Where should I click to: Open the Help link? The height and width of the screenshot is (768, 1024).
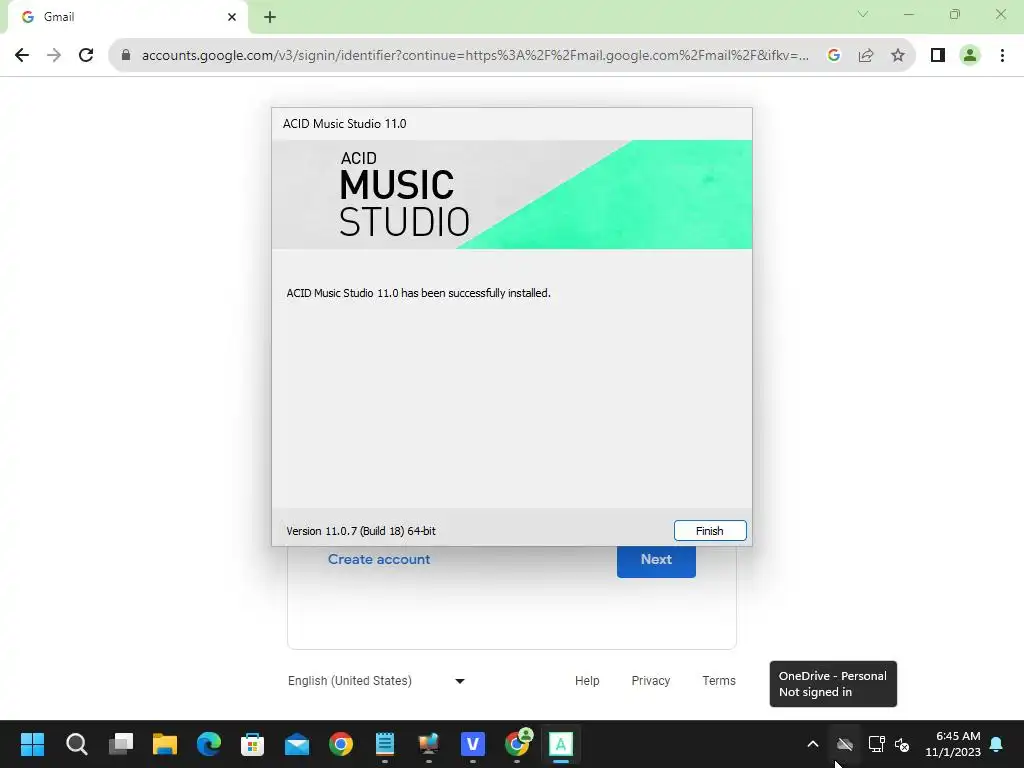tap(587, 681)
